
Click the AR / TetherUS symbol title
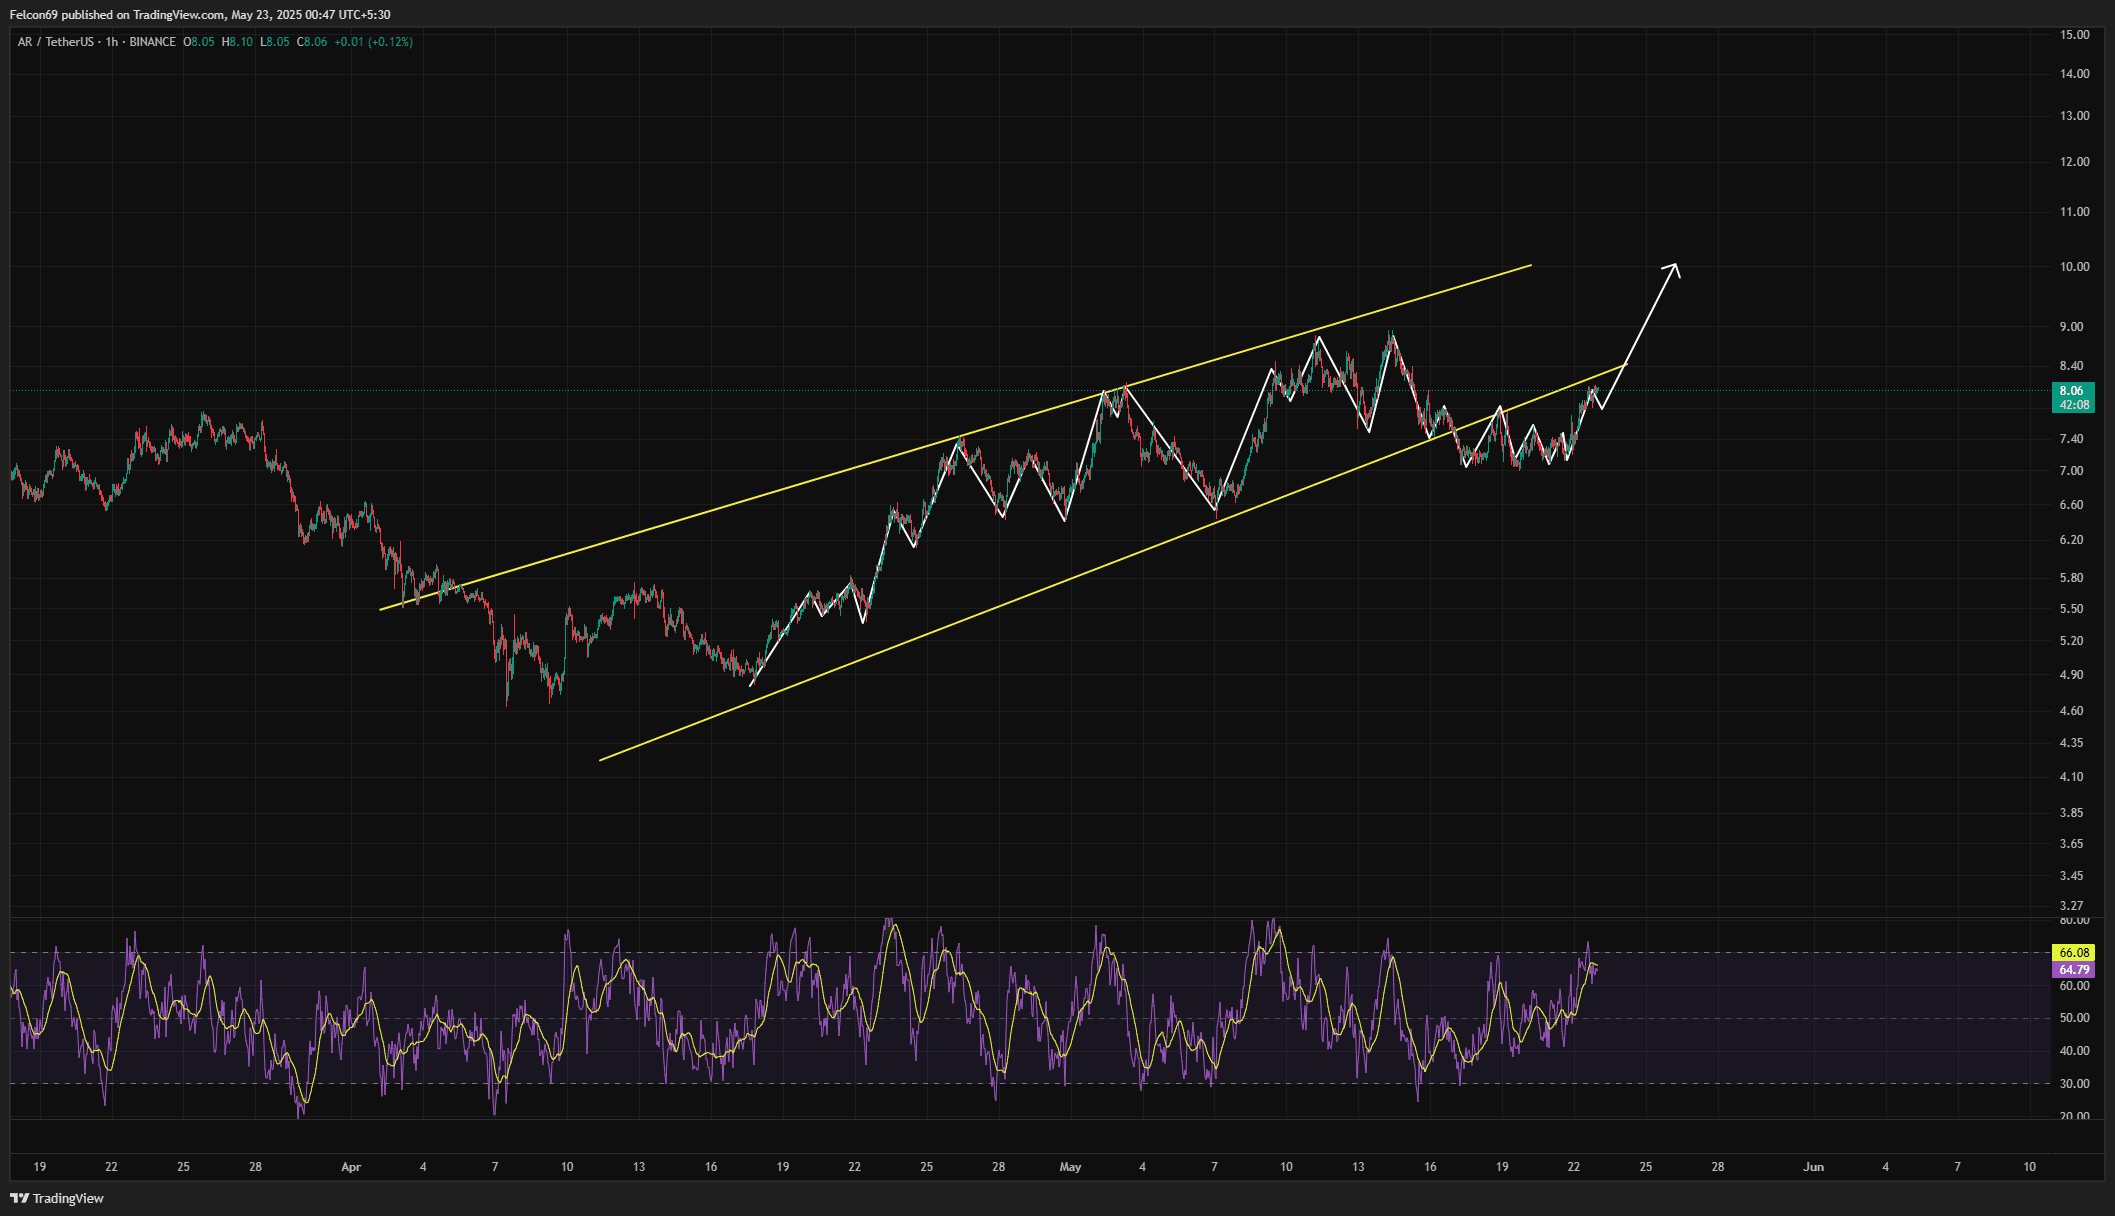55,42
